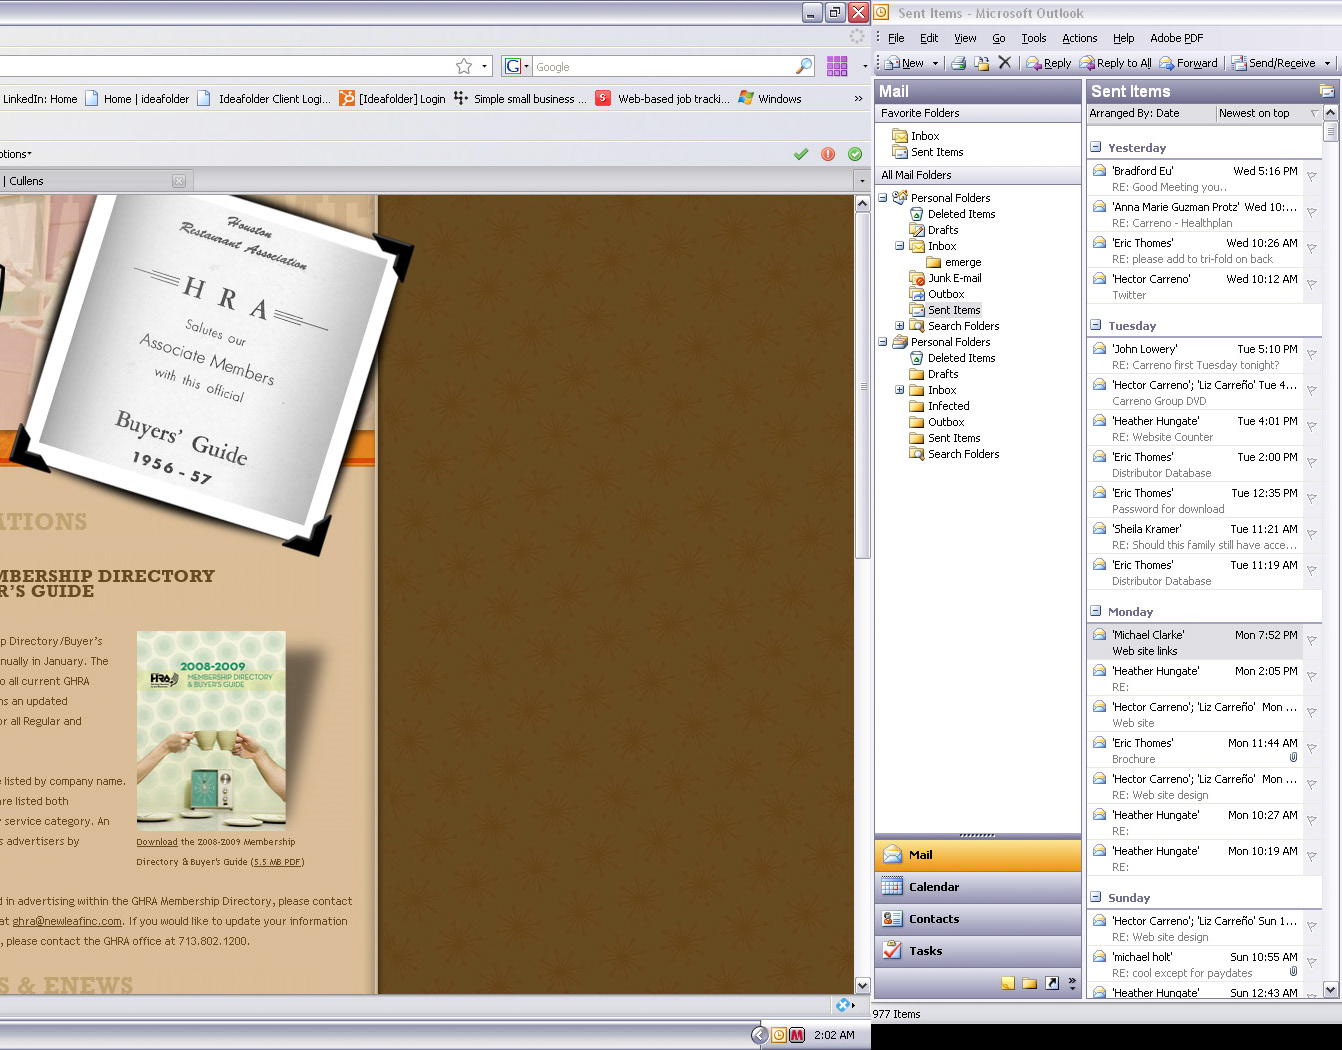1342x1050 pixels.
Task: Open the New item dropdown arrow
Action: pos(936,63)
